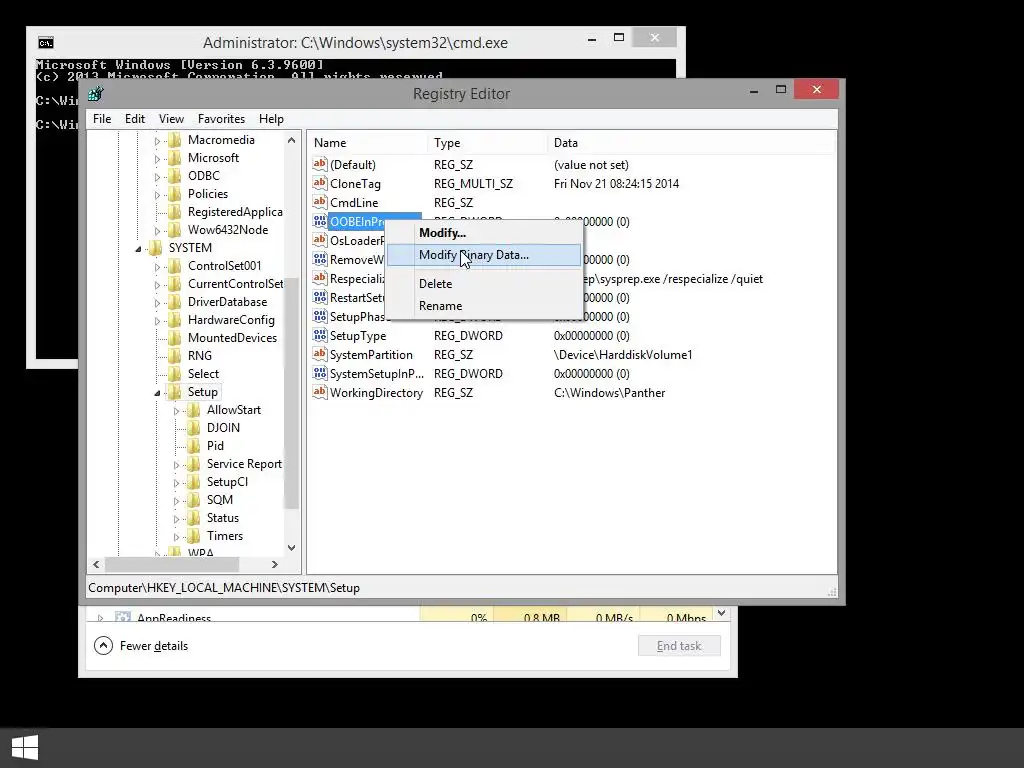Click the OsLoaderPath string value icon

[x=319, y=240]
